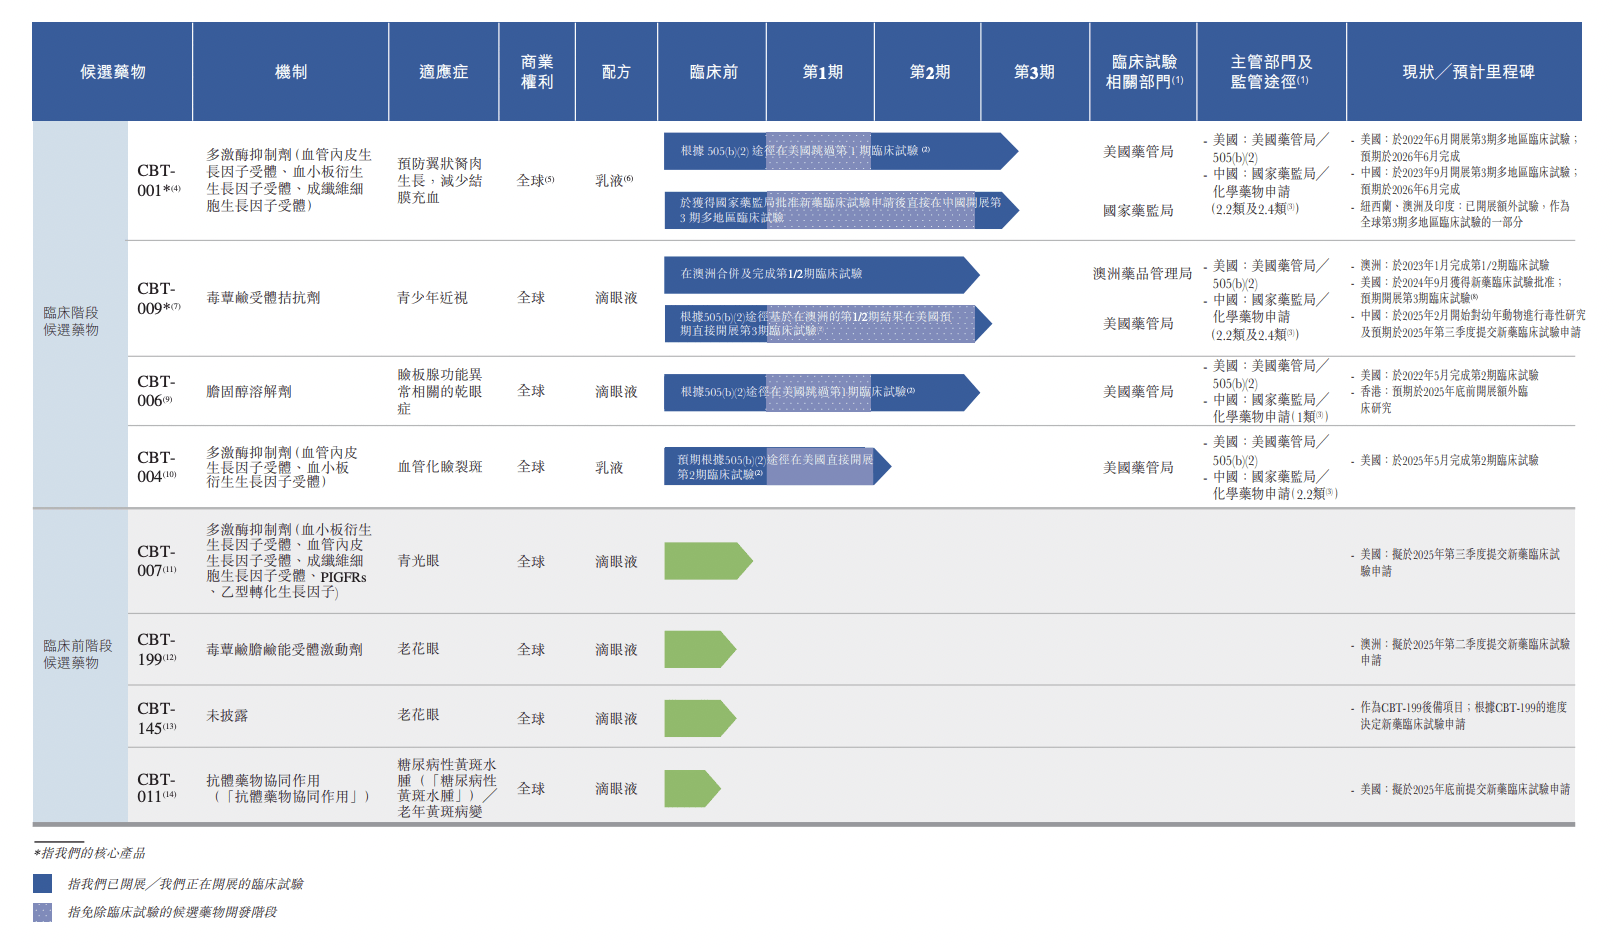Click the 毒蕈鹼受體拮抗劑 mechanism cell

pos(263,298)
